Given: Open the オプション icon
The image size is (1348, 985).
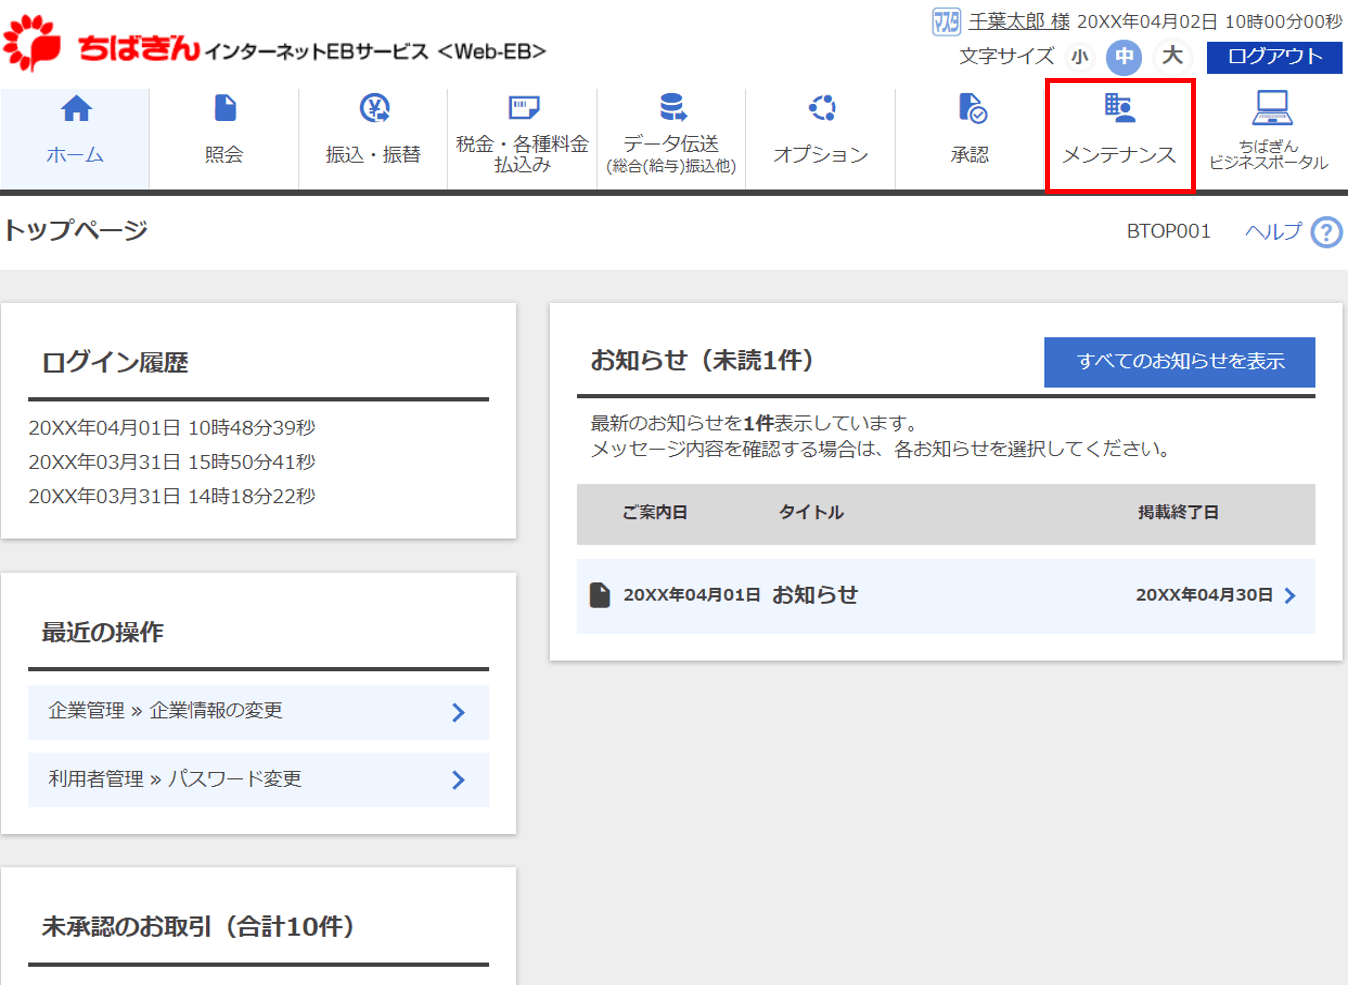Looking at the screenshot, I should 821,108.
